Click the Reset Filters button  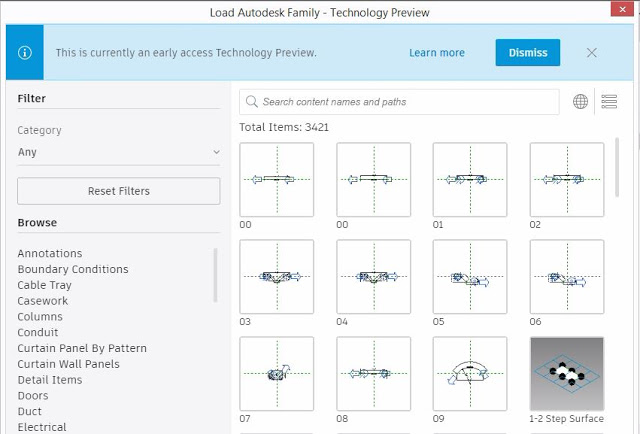[x=119, y=191]
